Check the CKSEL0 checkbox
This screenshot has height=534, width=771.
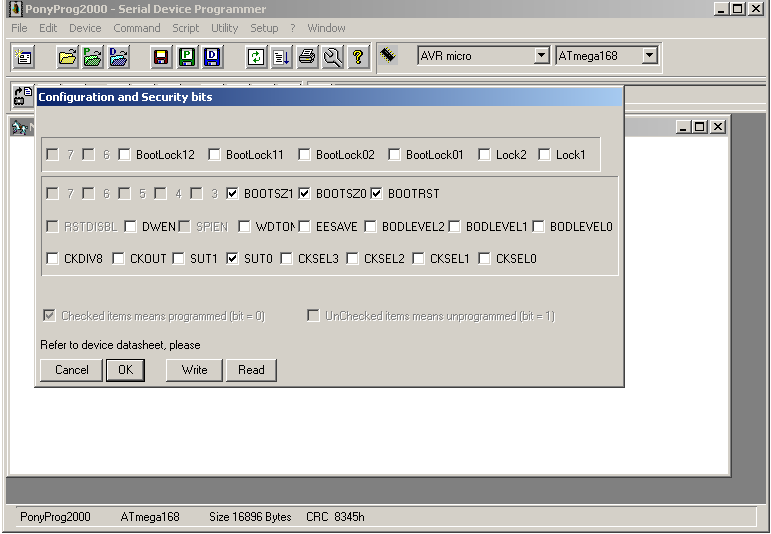tap(484, 259)
